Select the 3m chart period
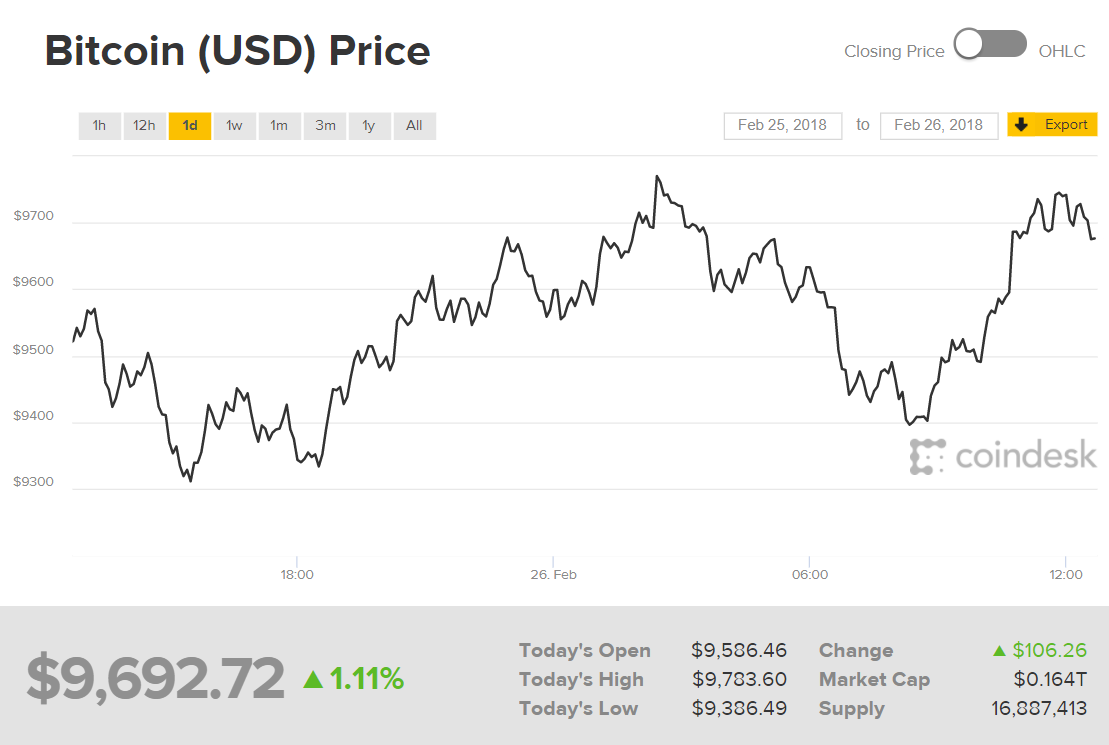Viewport: 1109px width, 745px height. pos(324,125)
